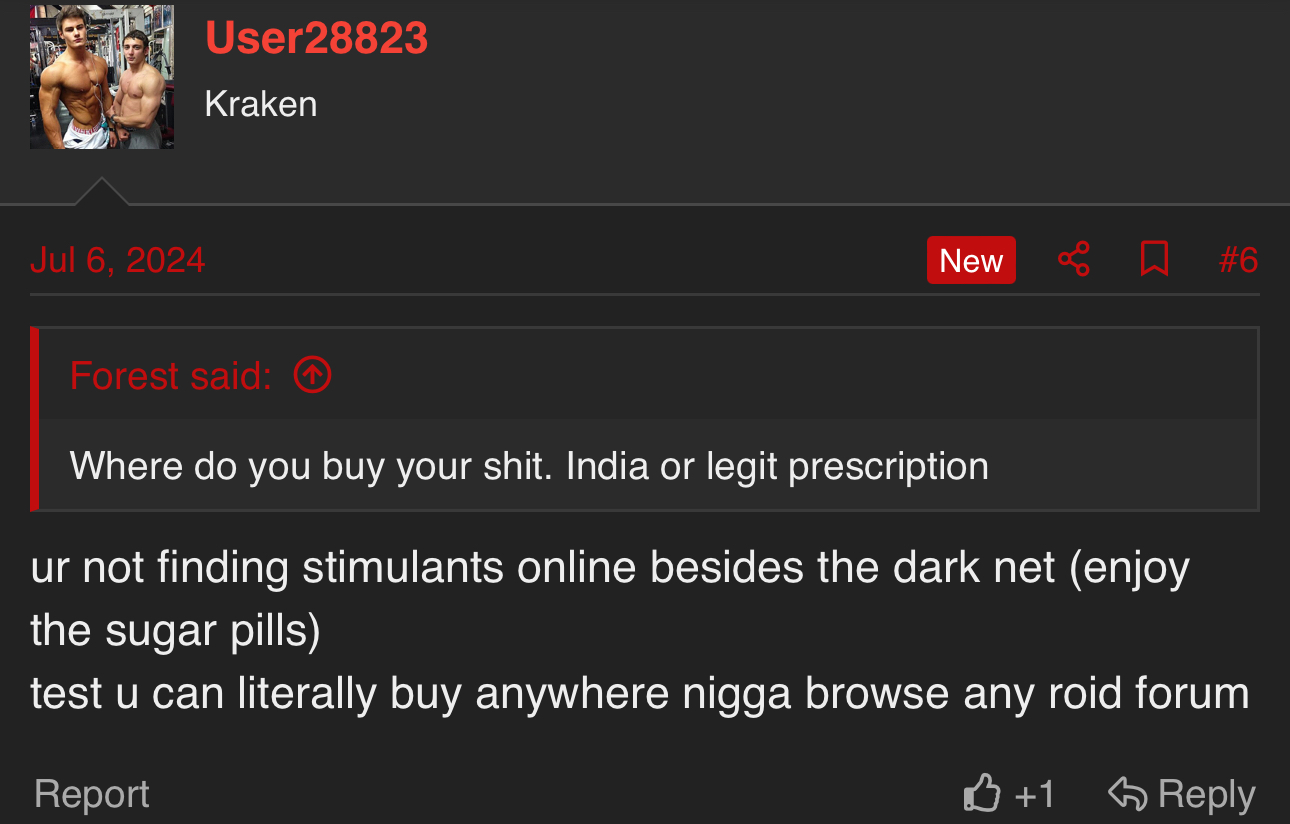Click the Kraken user title
1290x824 pixels.
coord(261,104)
